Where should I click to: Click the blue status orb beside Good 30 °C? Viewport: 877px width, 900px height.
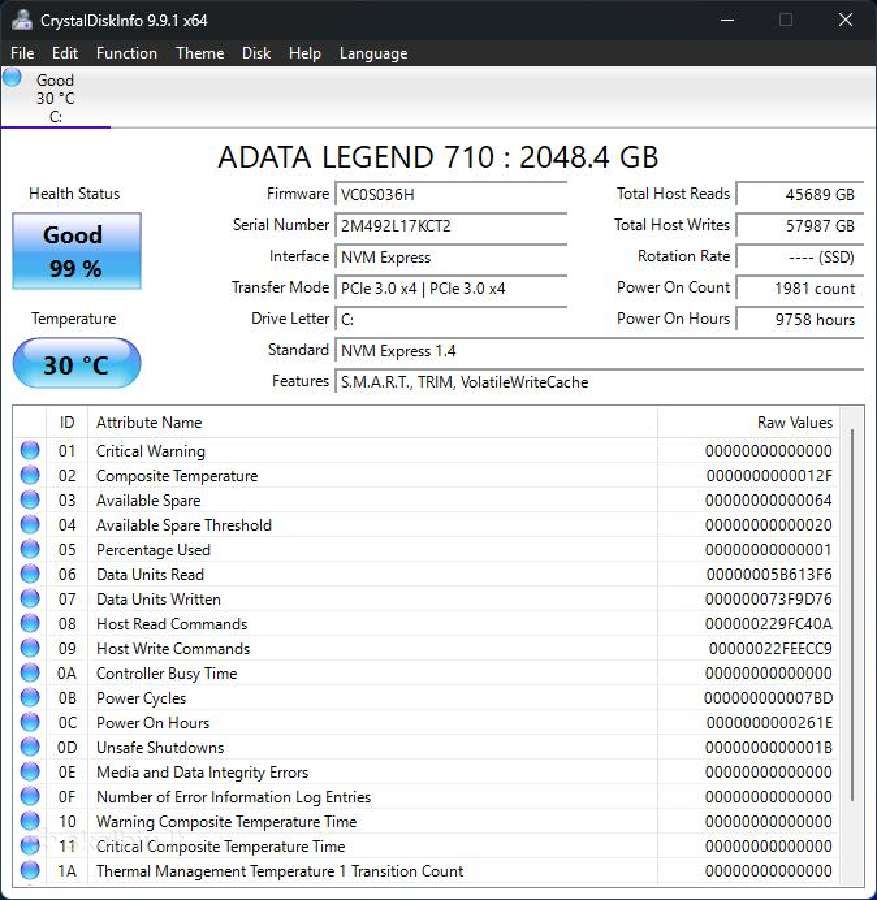tap(12, 78)
